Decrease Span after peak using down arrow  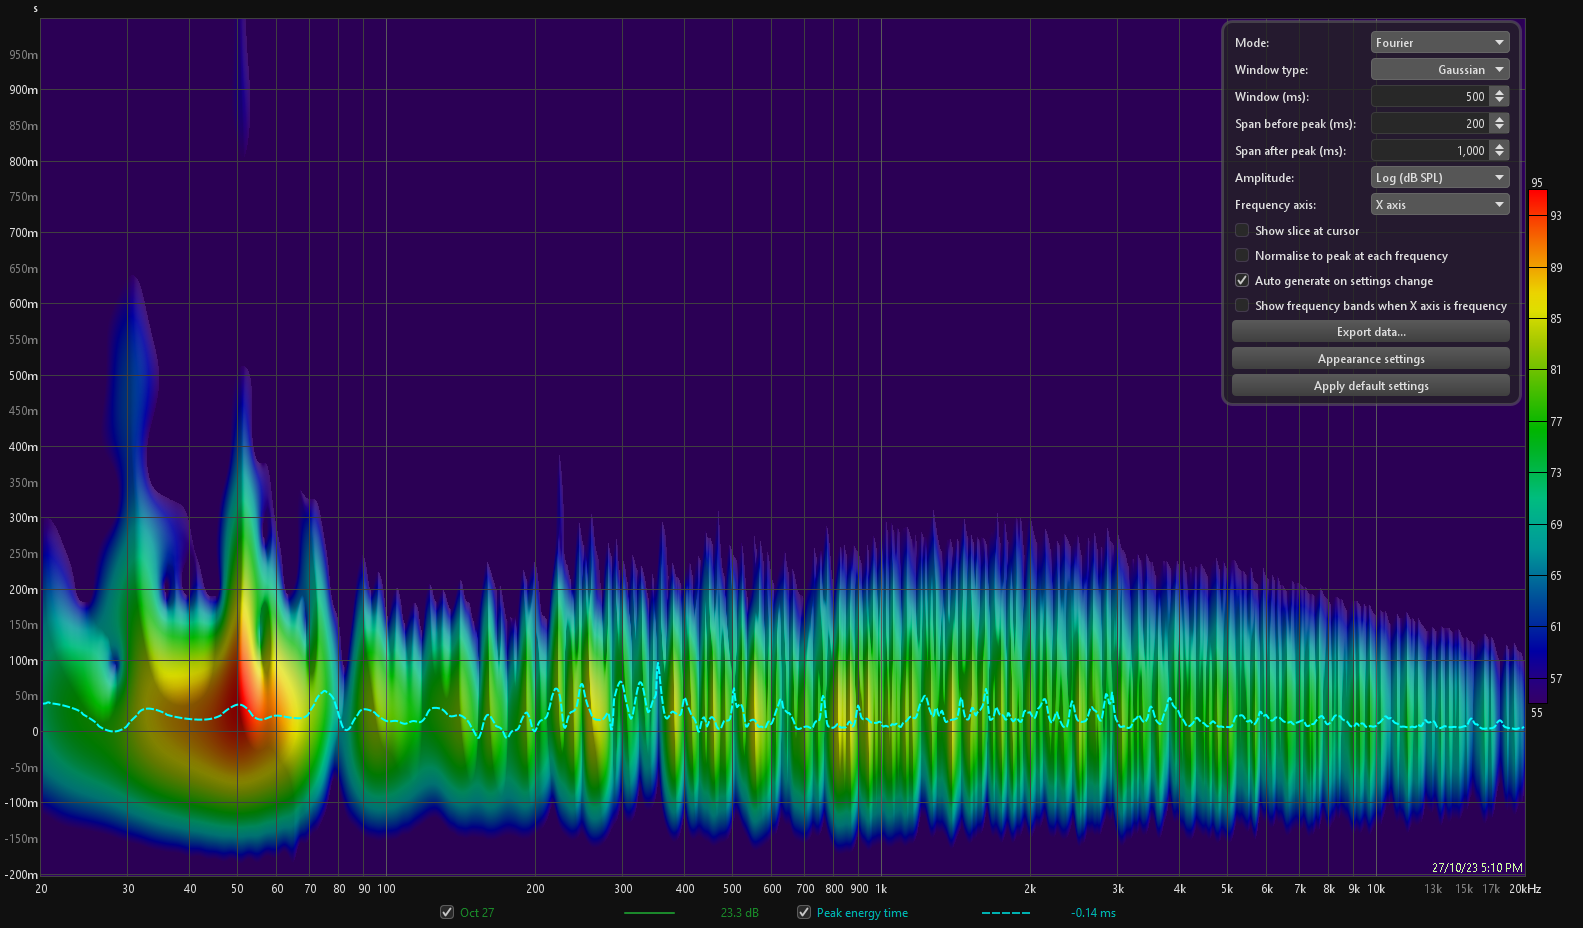point(1499,155)
